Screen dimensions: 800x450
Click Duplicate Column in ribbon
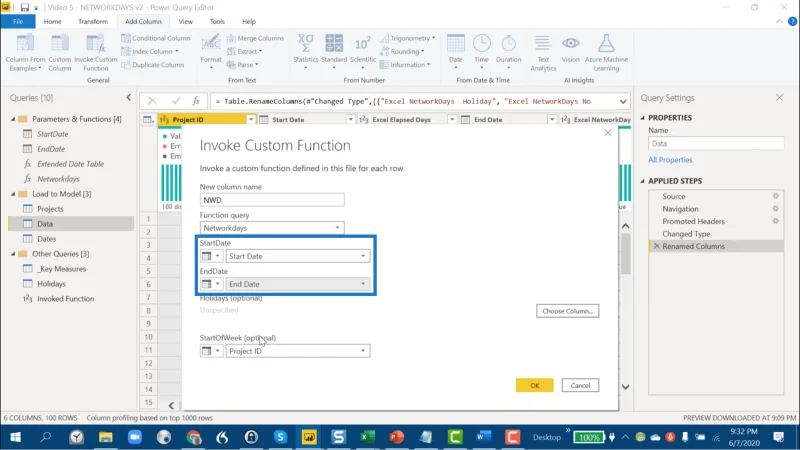coord(153,65)
